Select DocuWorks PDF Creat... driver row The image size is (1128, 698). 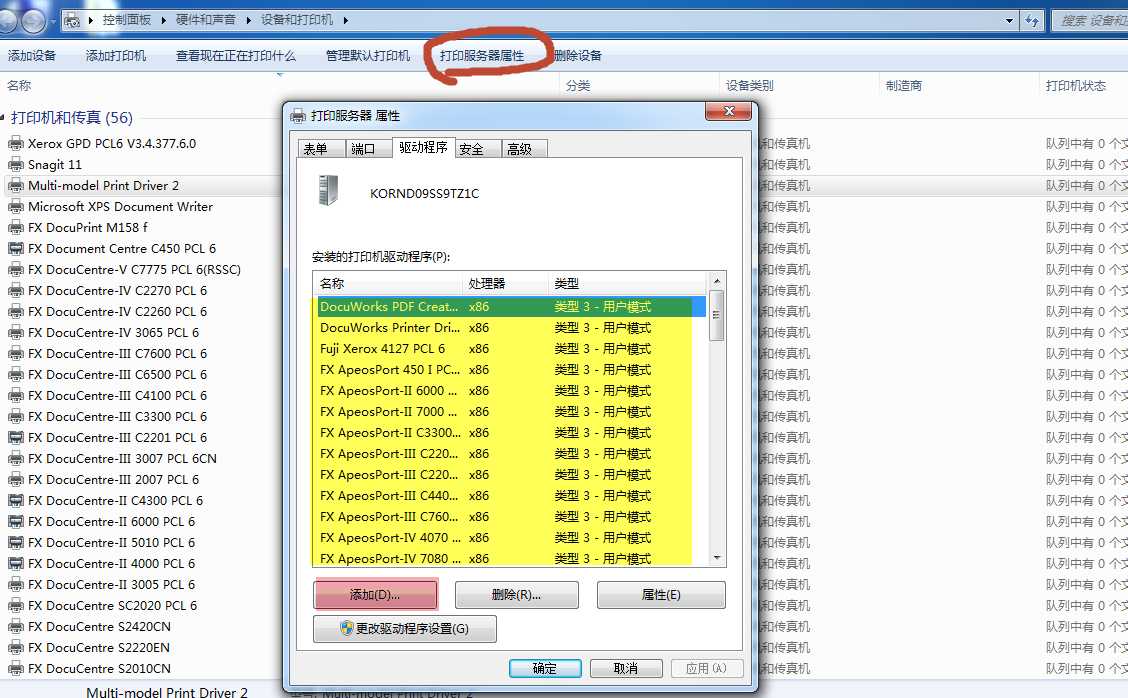511,307
